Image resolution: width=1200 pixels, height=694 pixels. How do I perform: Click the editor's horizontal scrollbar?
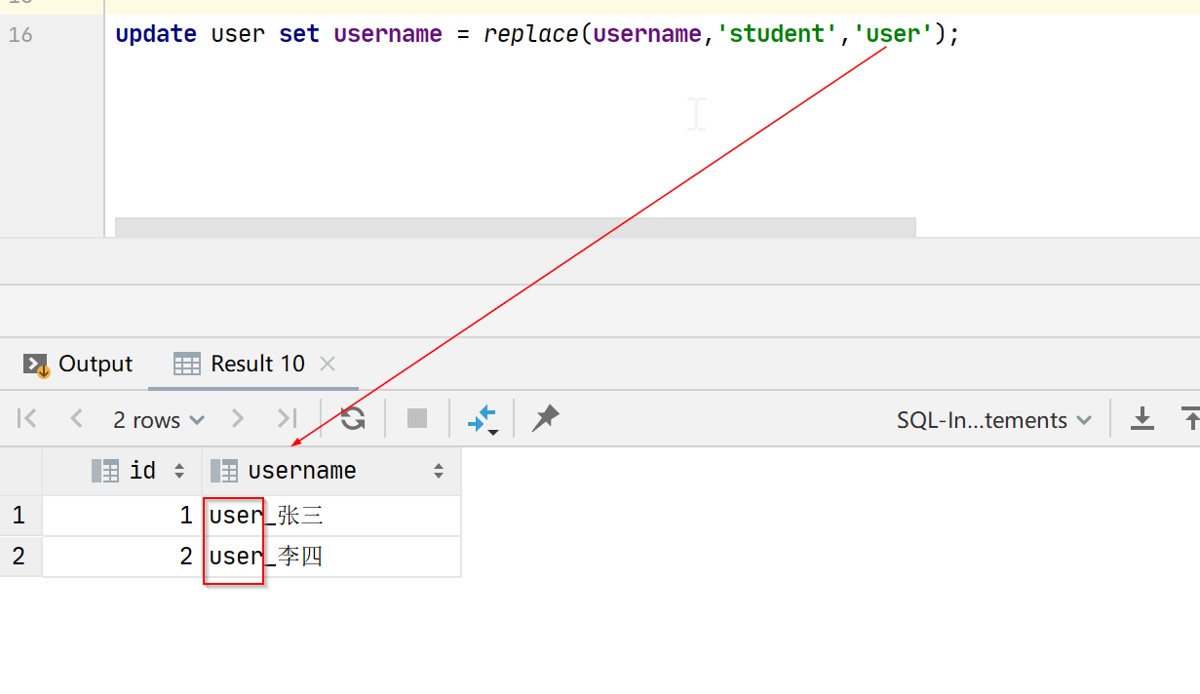[x=515, y=227]
